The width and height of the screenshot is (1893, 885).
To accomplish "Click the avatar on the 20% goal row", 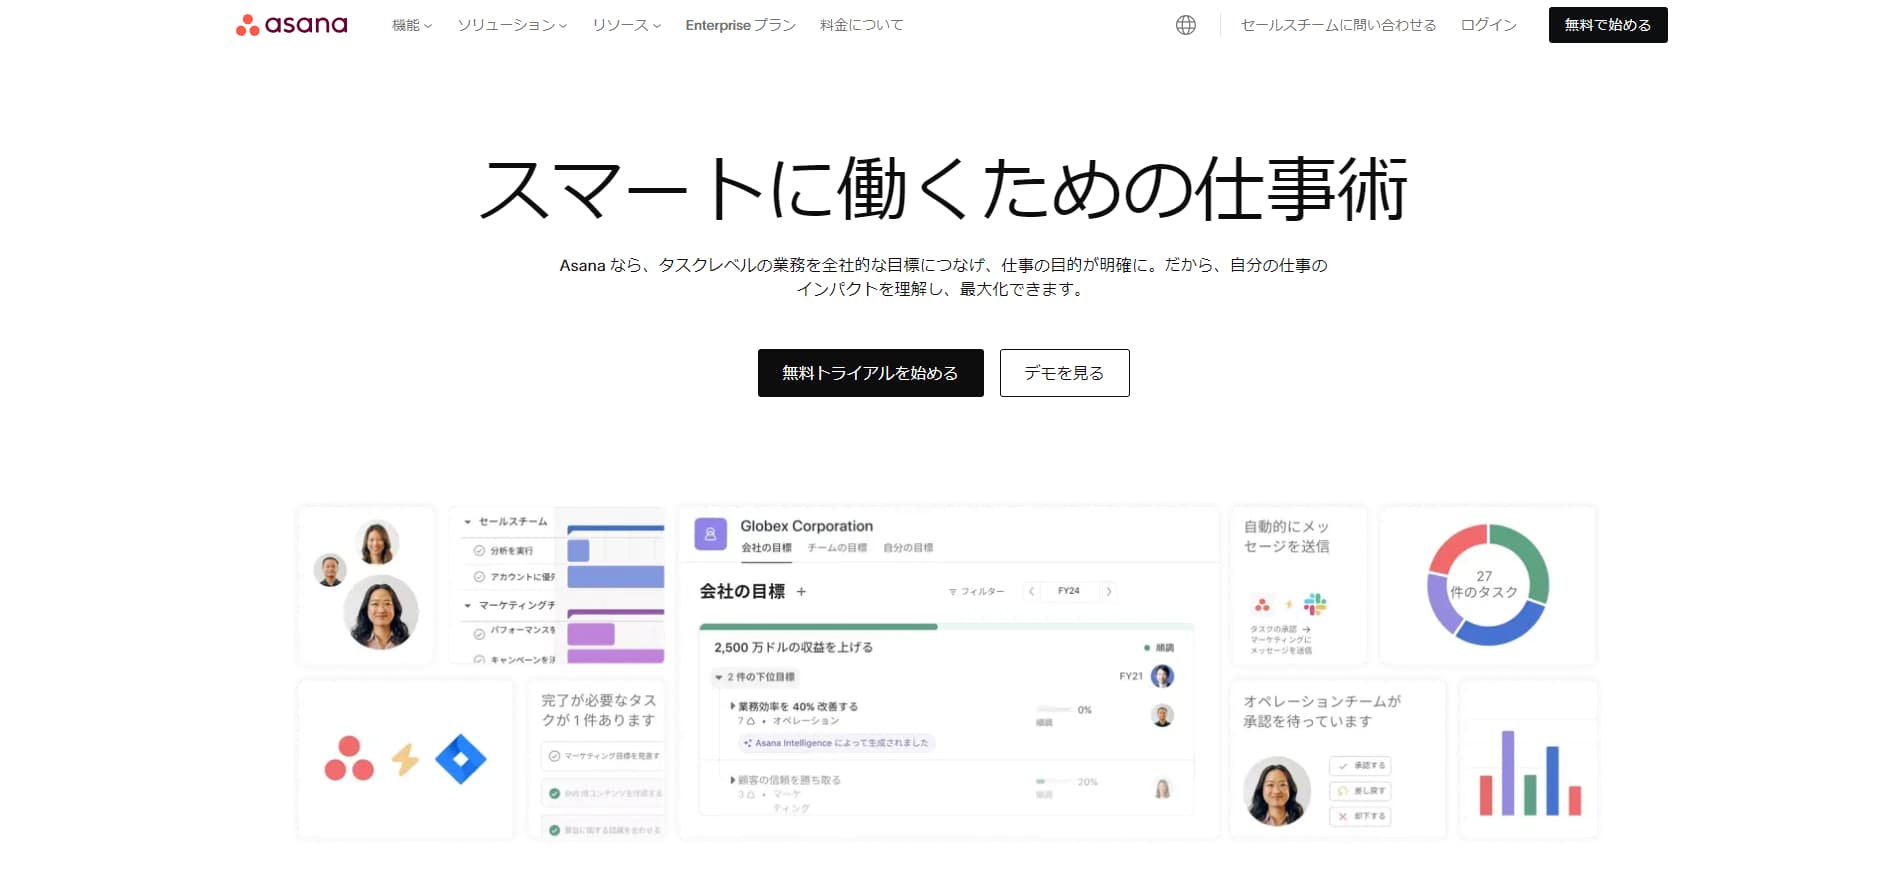I will 1162,789.
